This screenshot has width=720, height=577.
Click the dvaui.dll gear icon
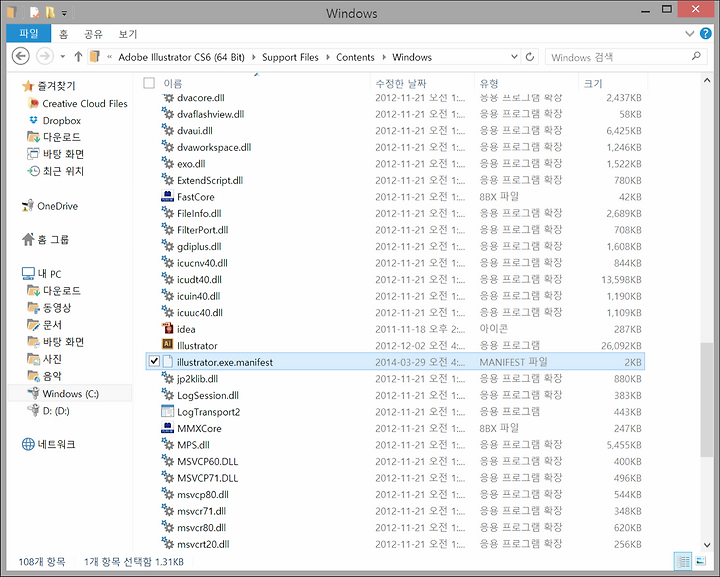[x=168, y=130]
